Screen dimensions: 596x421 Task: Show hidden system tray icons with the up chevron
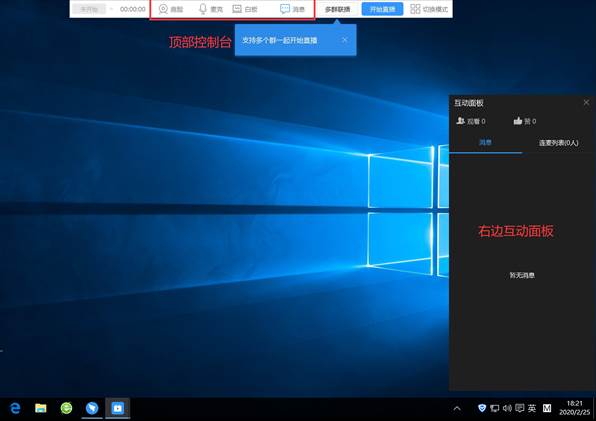457,408
